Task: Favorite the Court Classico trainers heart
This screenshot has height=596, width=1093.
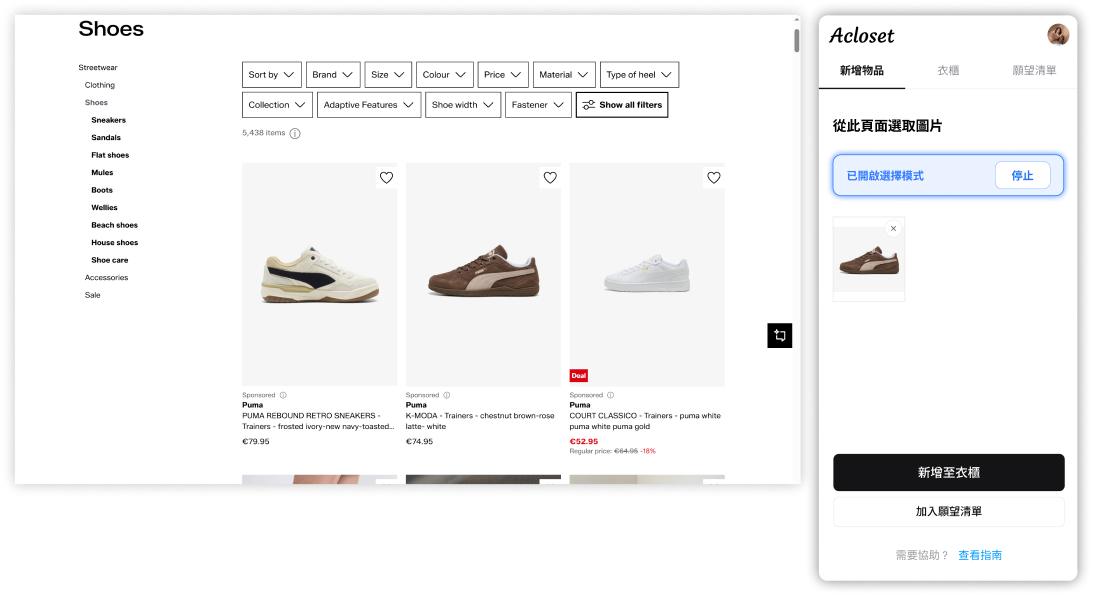Action: pos(714,178)
